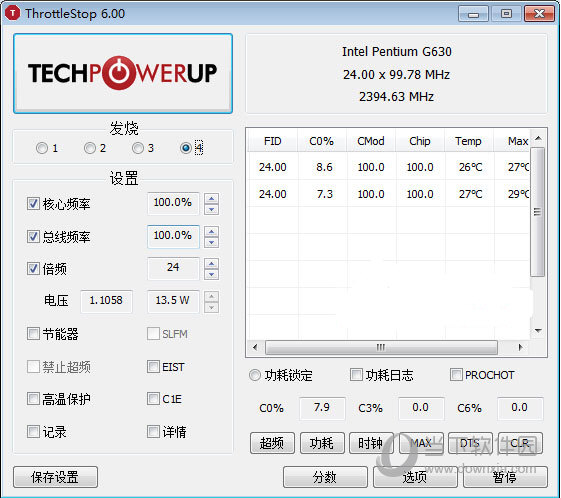
Task: Click the Chip column header
Action: coord(420,141)
